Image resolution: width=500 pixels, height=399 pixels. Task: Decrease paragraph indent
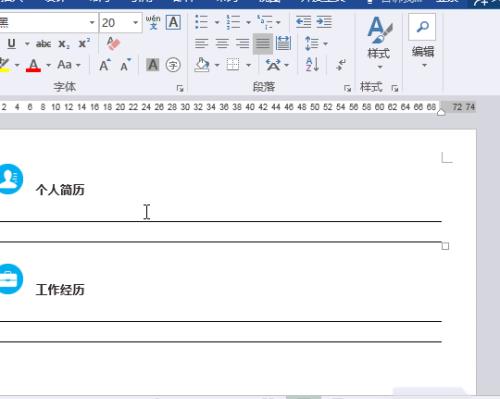(303, 22)
